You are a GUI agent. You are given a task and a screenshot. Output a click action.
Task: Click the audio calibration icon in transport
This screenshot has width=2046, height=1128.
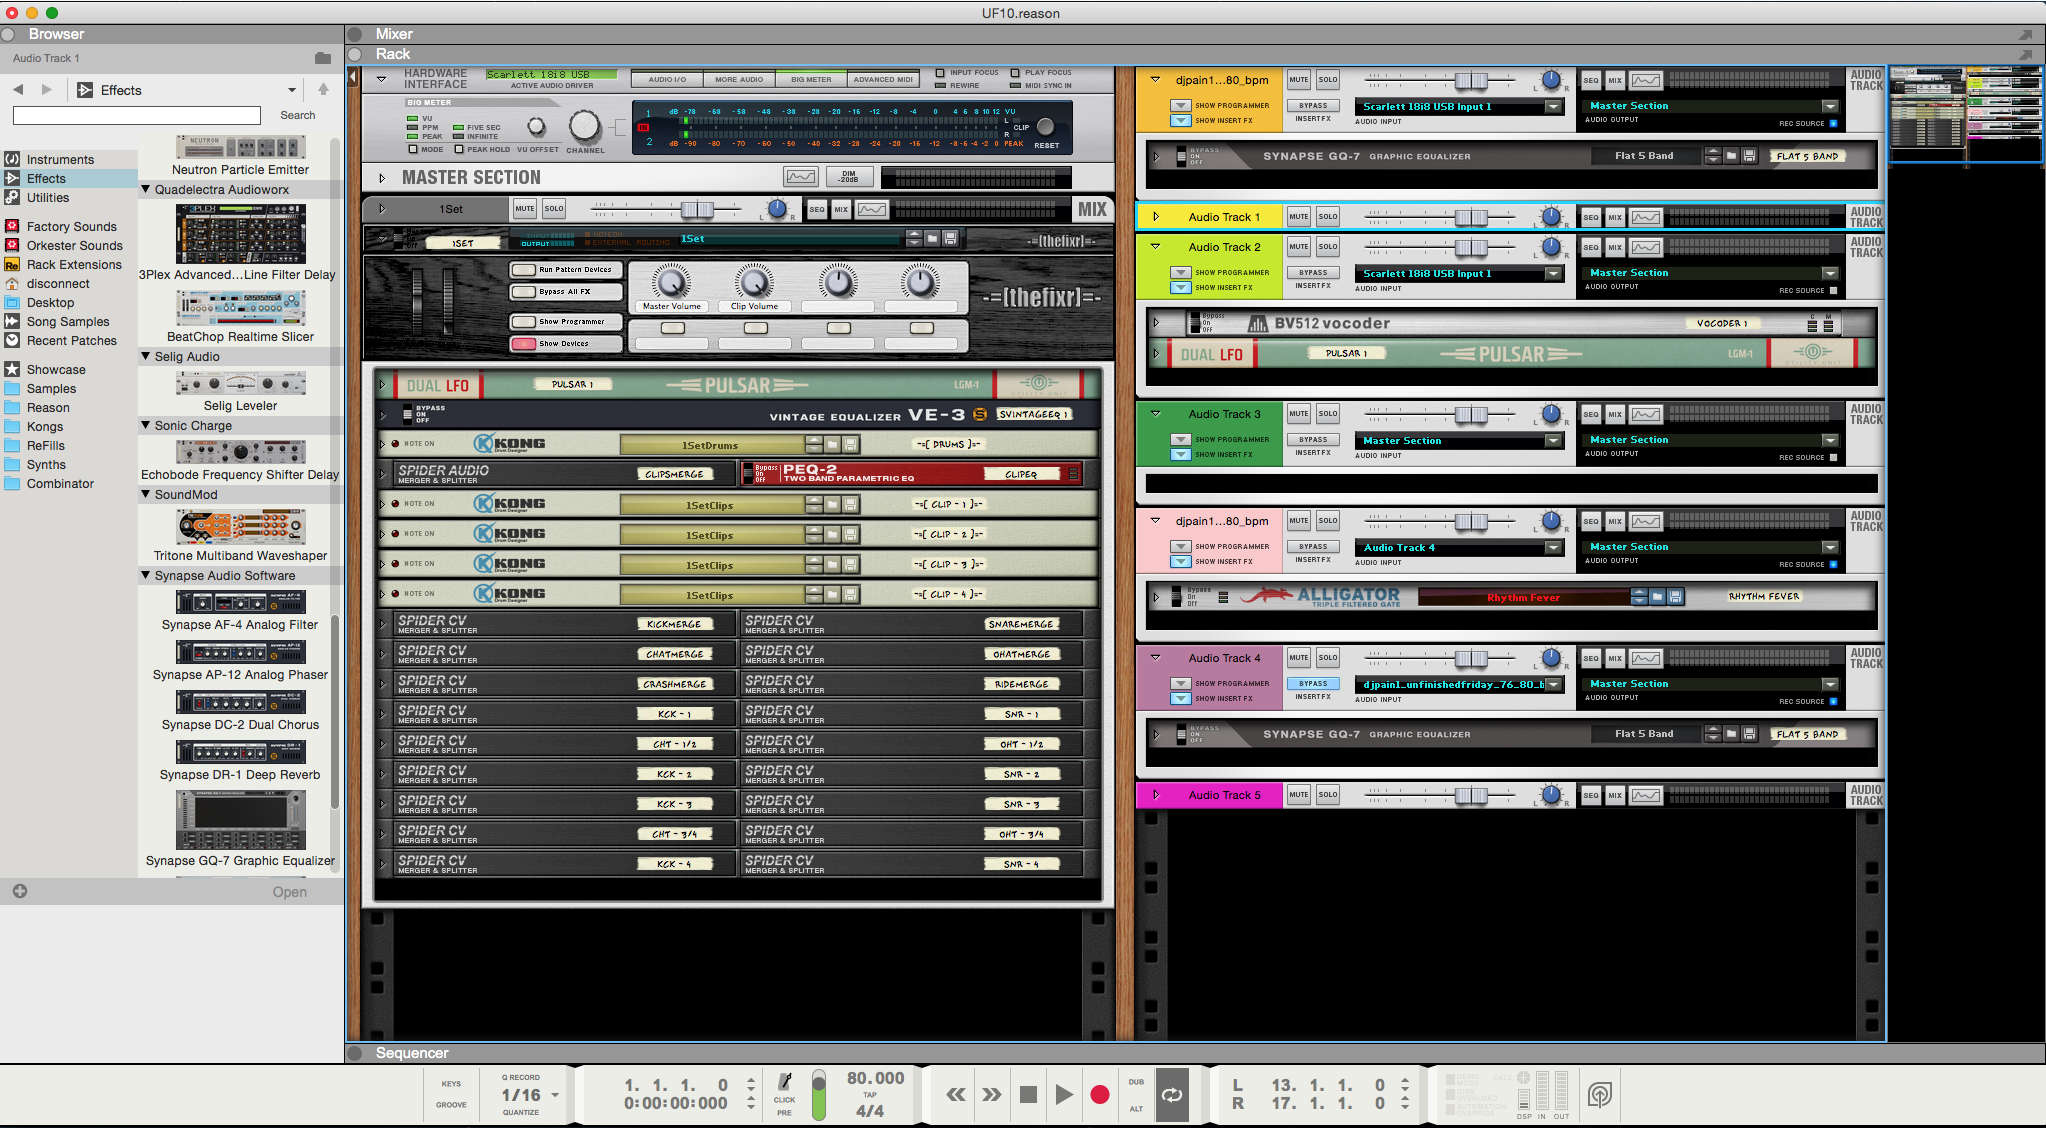pos(1599,1095)
